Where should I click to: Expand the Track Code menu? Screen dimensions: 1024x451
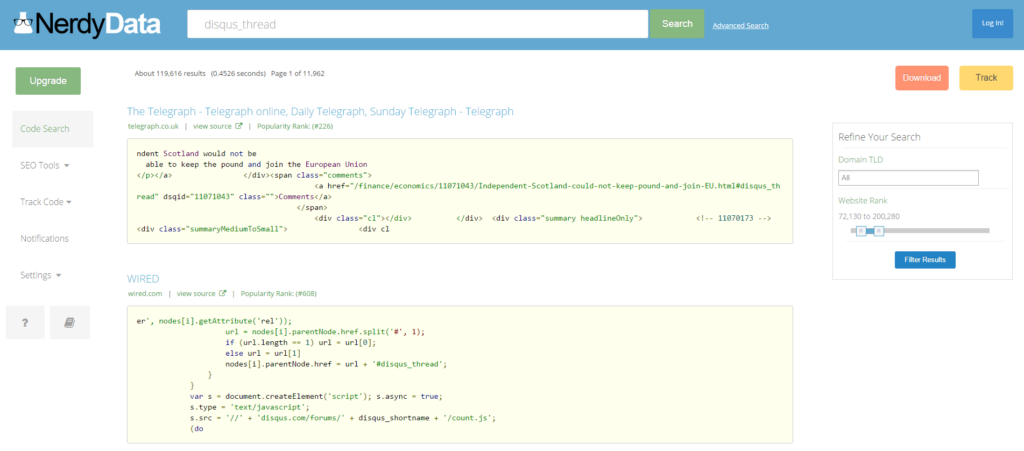46,202
